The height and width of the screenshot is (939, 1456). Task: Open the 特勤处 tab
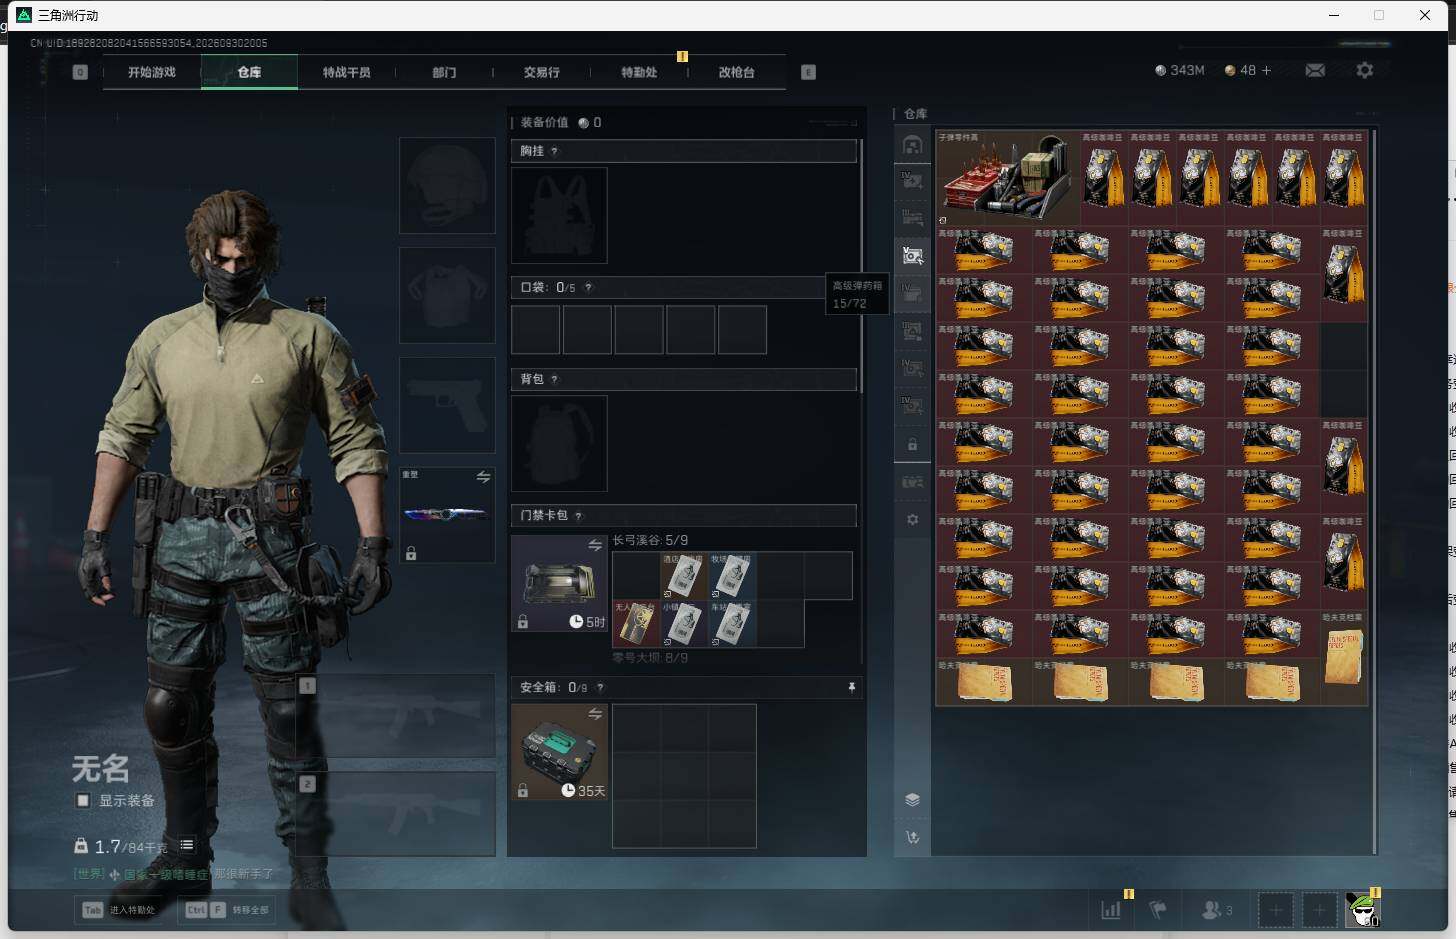(639, 72)
